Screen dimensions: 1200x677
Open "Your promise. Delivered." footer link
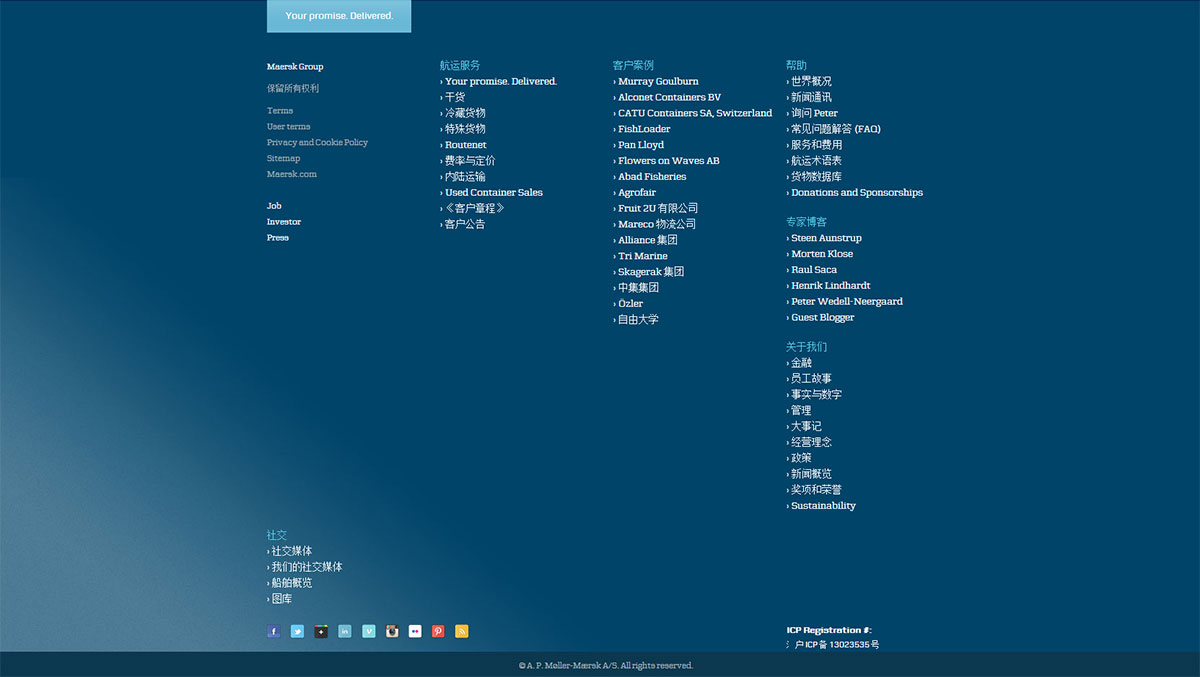click(x=499, y=81)
